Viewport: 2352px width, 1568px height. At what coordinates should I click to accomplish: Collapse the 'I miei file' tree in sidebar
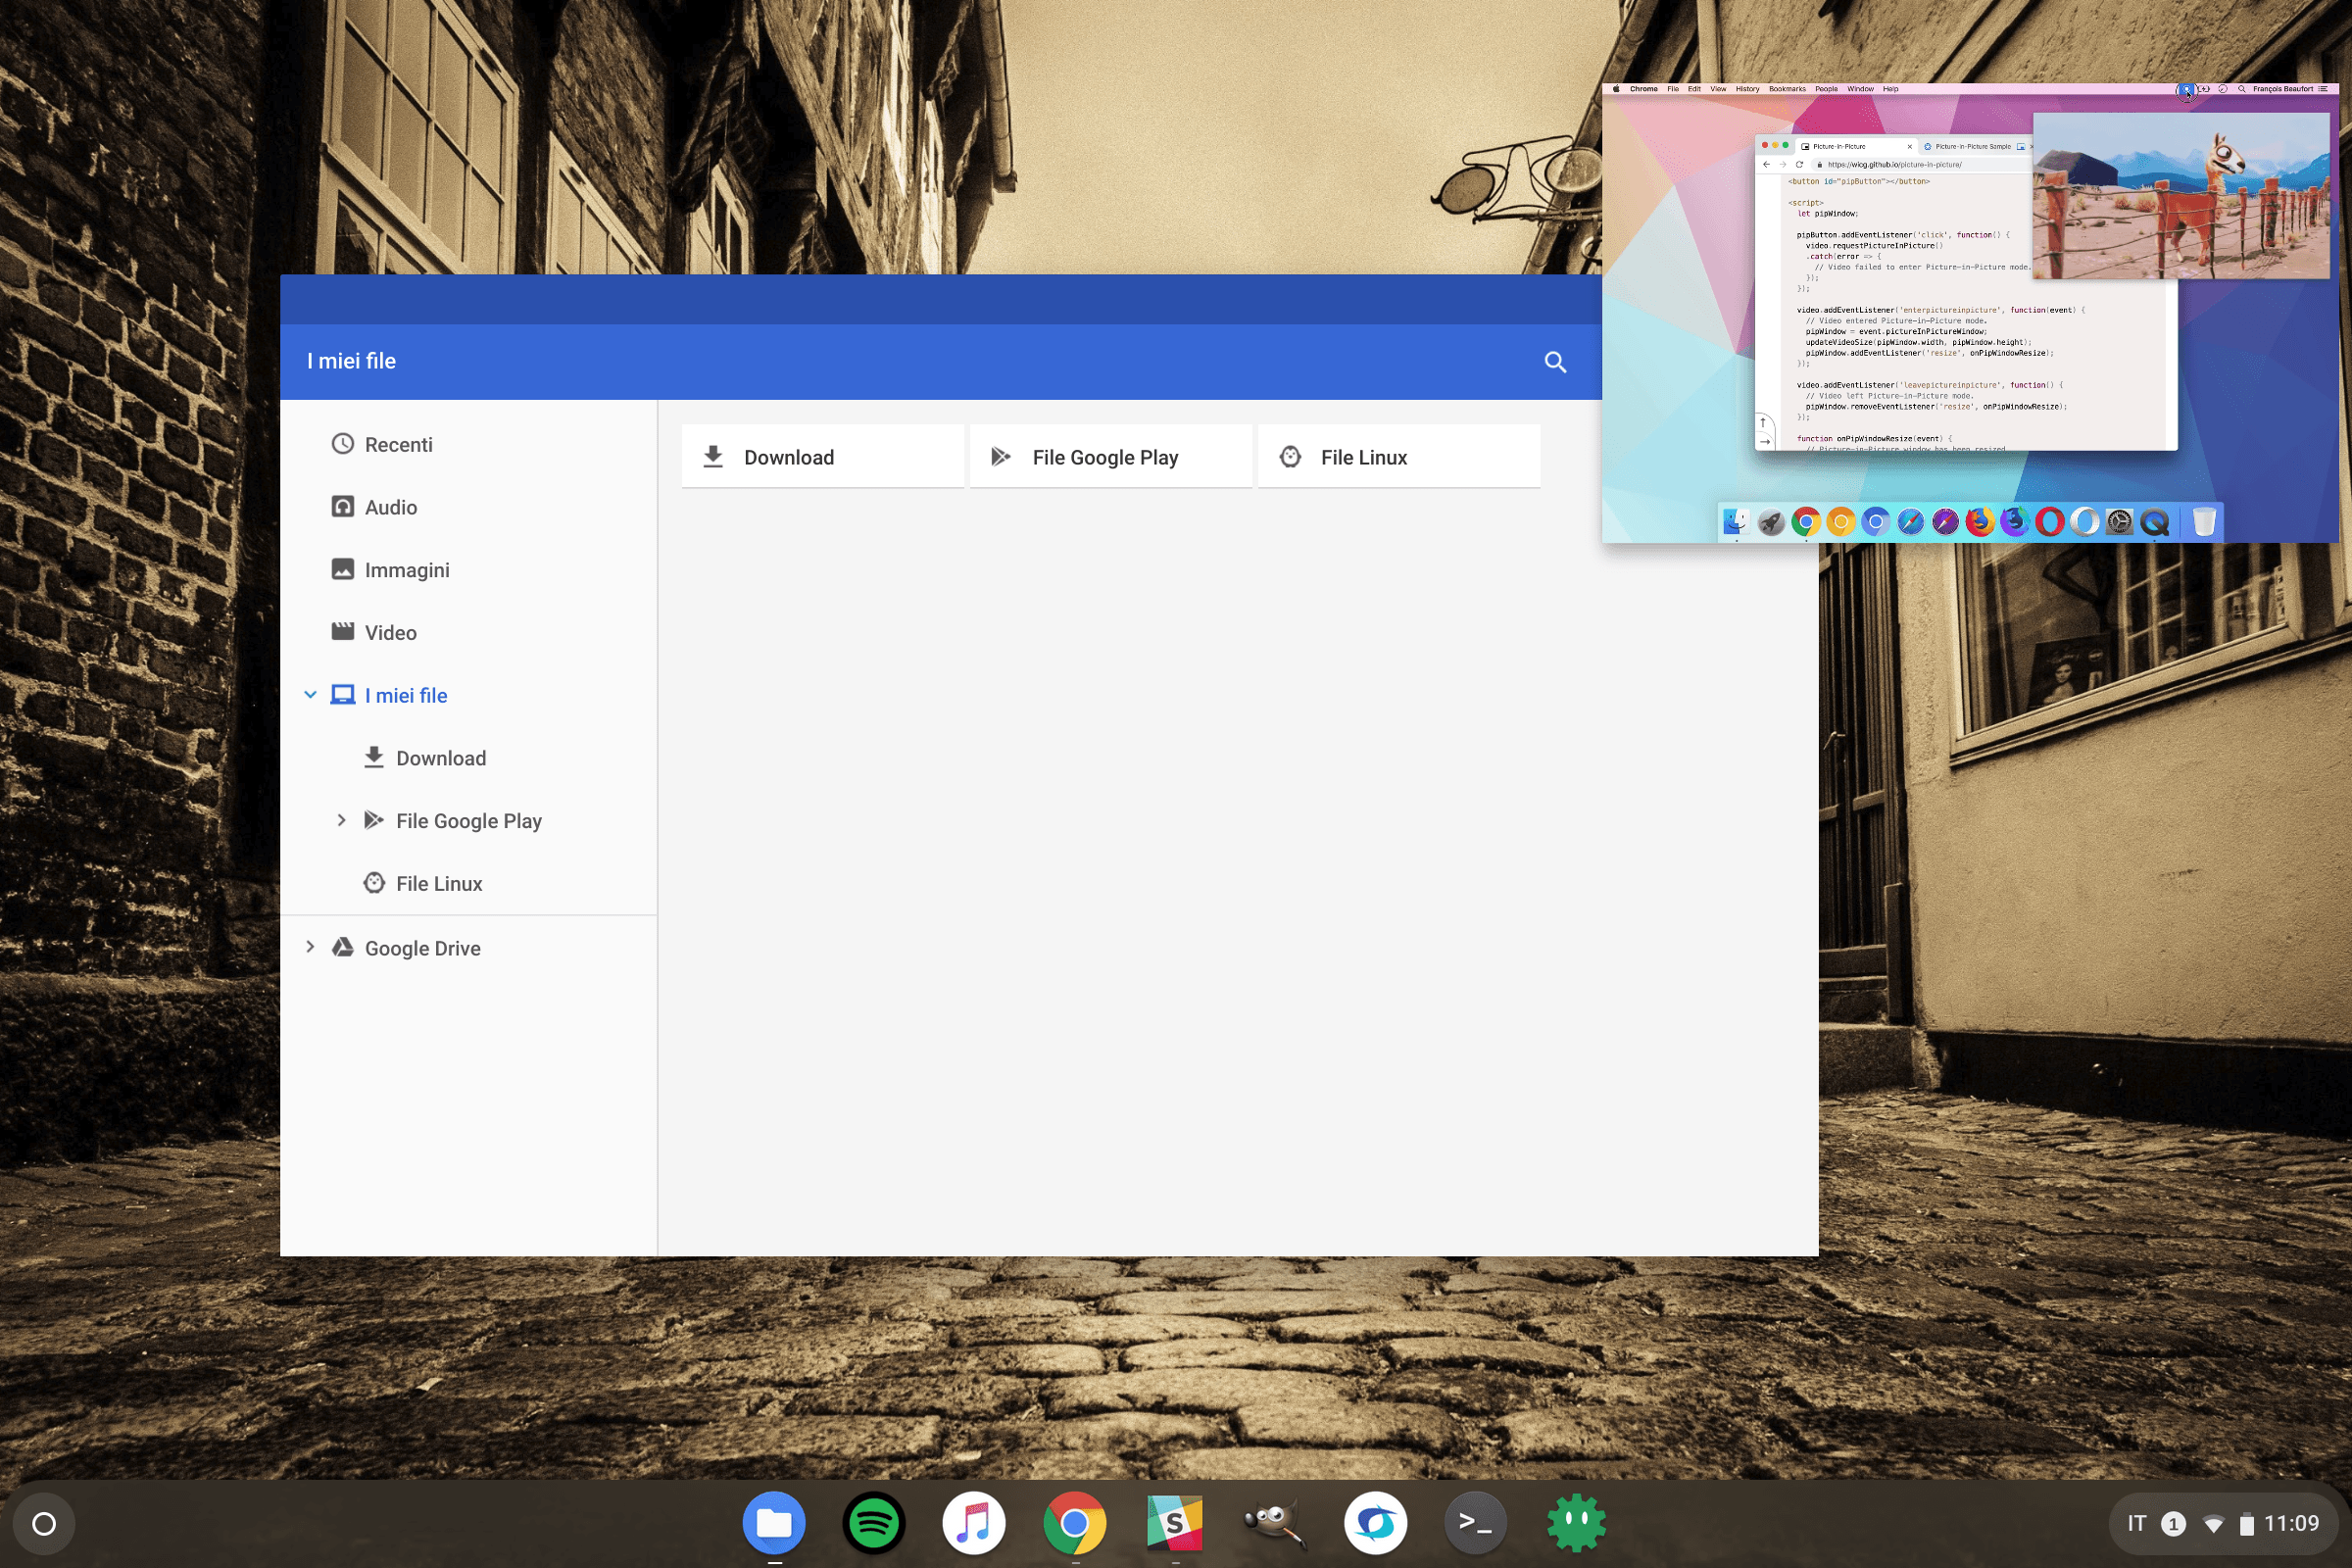pos(310,694)
